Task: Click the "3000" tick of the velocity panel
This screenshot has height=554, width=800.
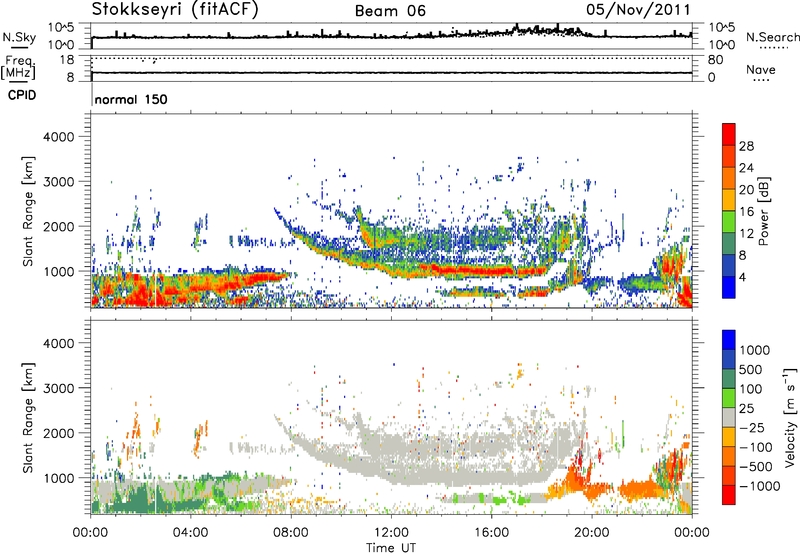Action: (59, 388)
